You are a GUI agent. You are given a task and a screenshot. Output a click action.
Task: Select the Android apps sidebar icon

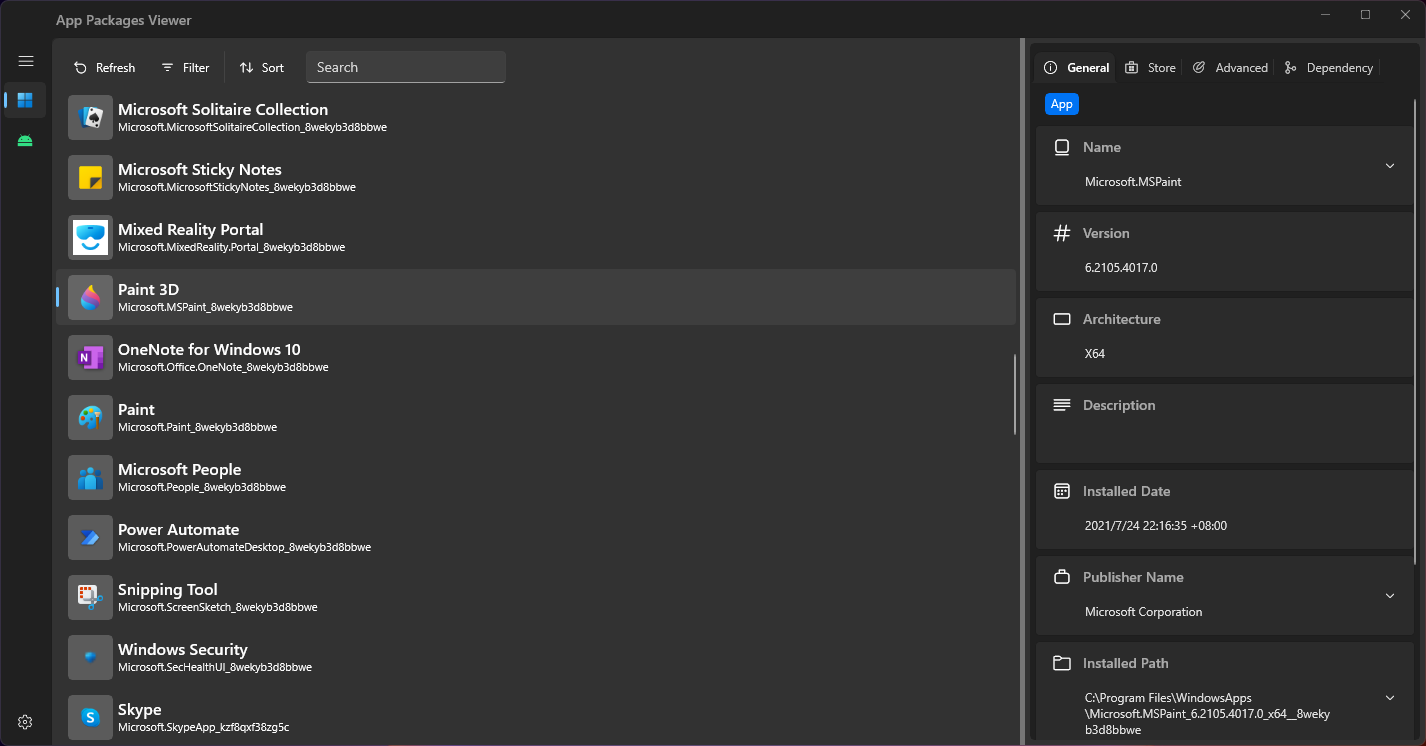[25, 140]
